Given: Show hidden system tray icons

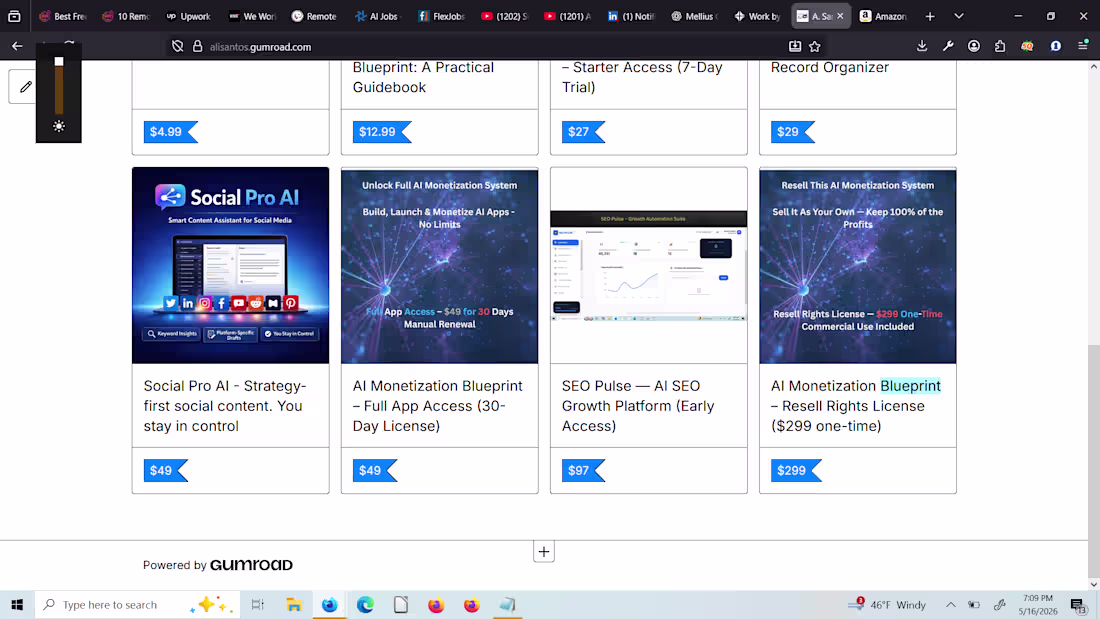Looking at the screenshot, I should [x=951, y=604].
